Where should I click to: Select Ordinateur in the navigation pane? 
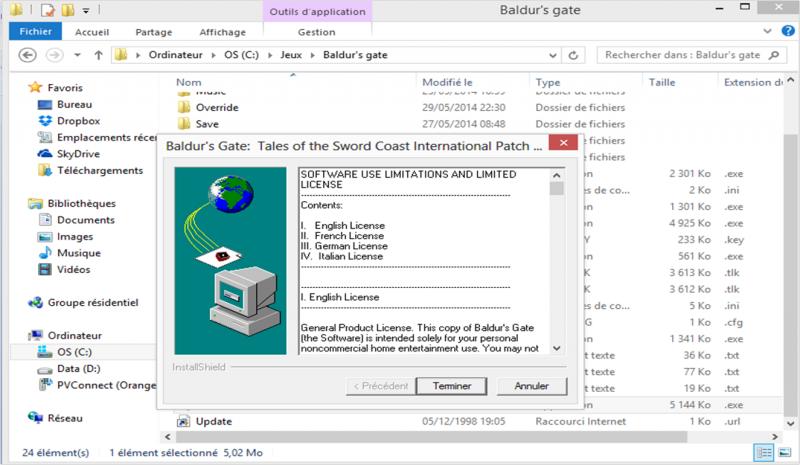(x=74, y=335)
